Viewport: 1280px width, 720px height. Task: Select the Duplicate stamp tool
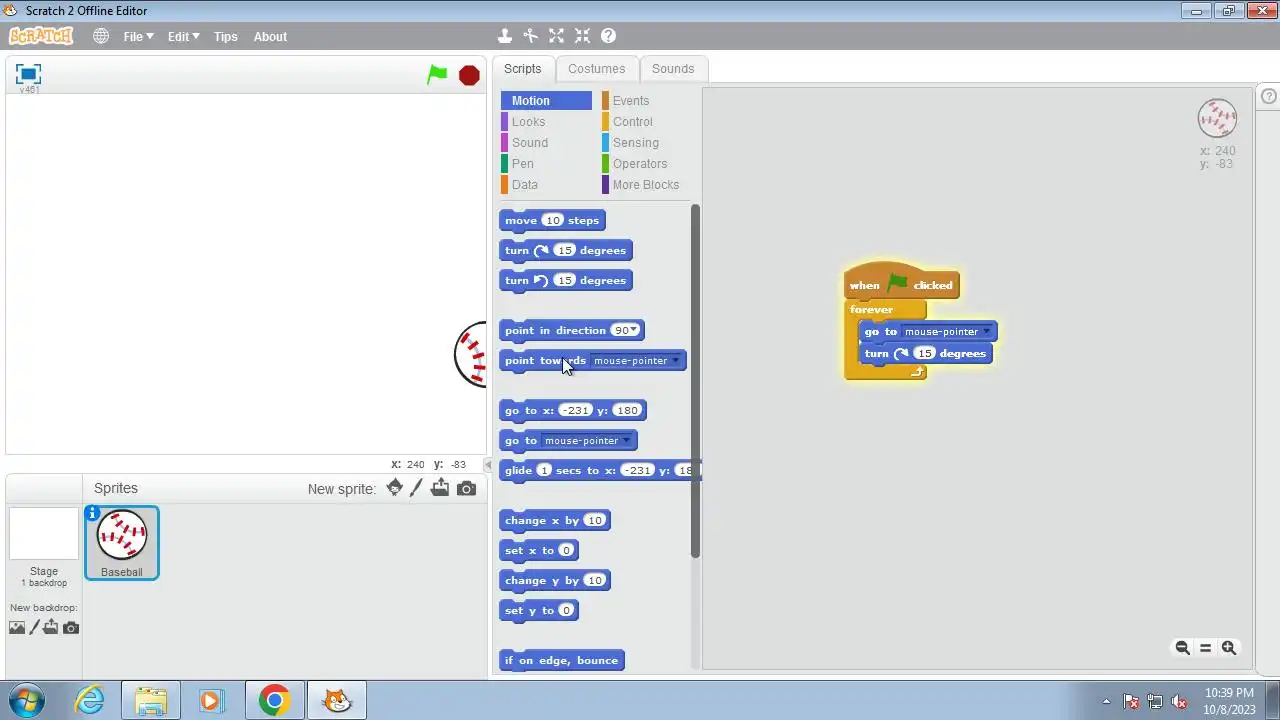coord(505,36)
